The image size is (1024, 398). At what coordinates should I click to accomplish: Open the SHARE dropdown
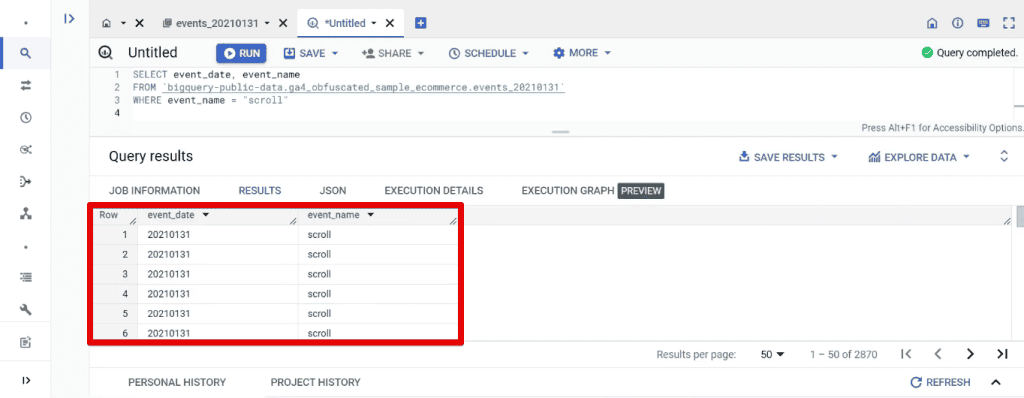(392, 54)
